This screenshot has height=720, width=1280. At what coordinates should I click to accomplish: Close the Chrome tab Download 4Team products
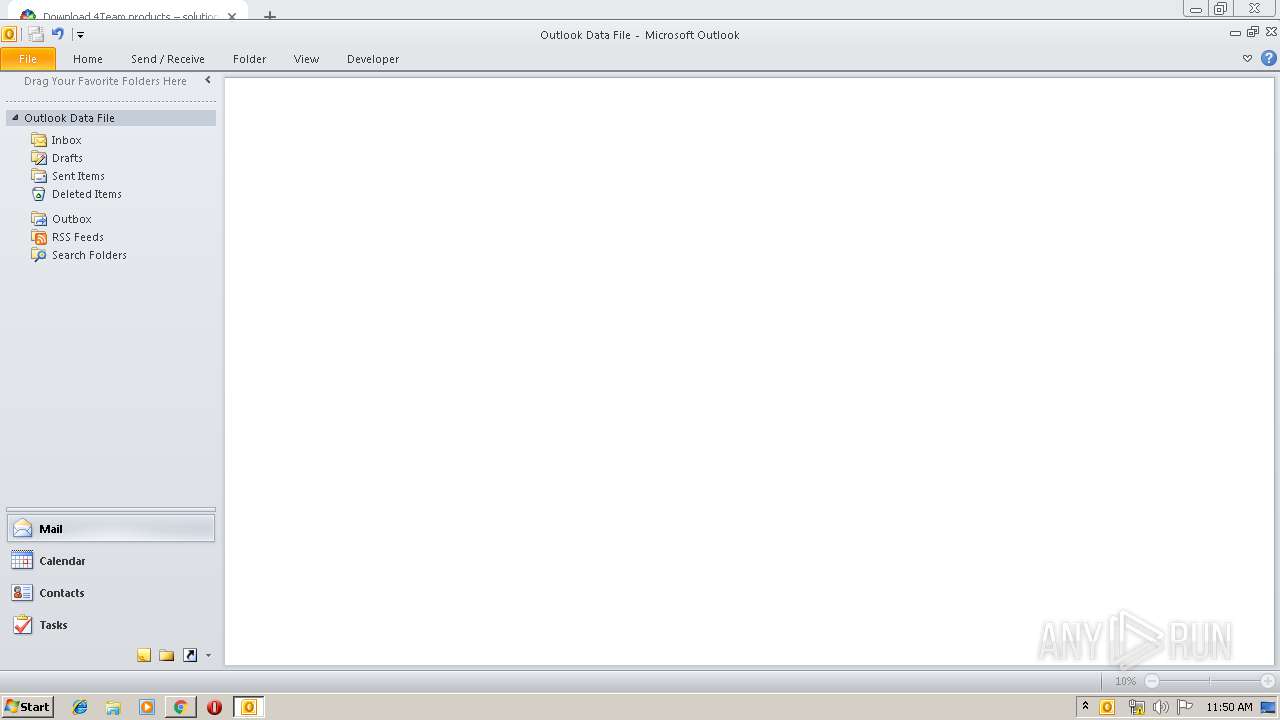[231, 16]
